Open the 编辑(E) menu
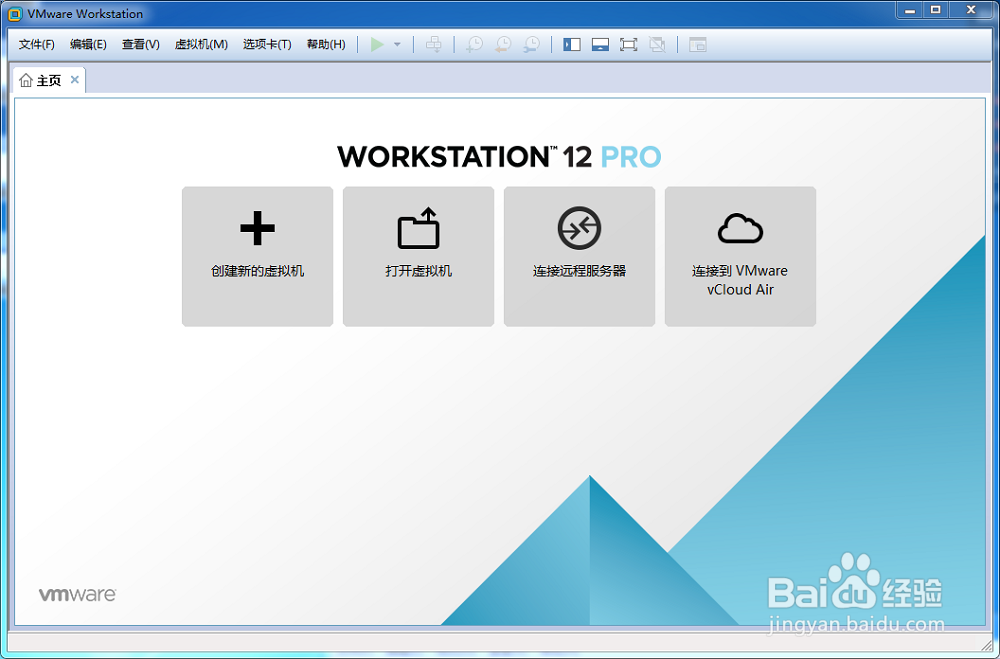1000x659 pixels. tap(88, 45)
